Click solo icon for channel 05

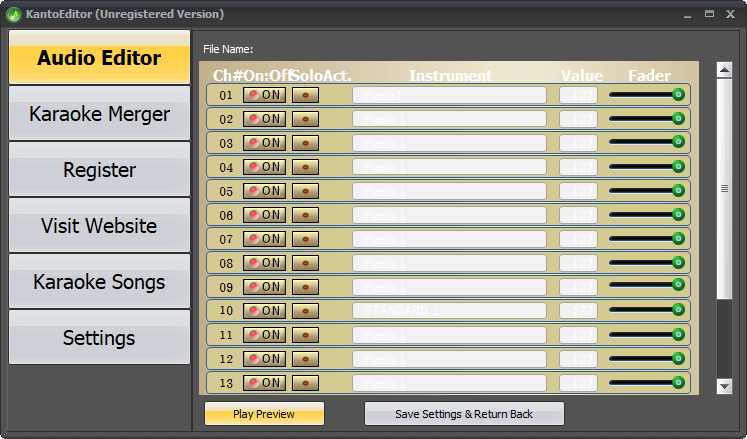click(305, 191)
